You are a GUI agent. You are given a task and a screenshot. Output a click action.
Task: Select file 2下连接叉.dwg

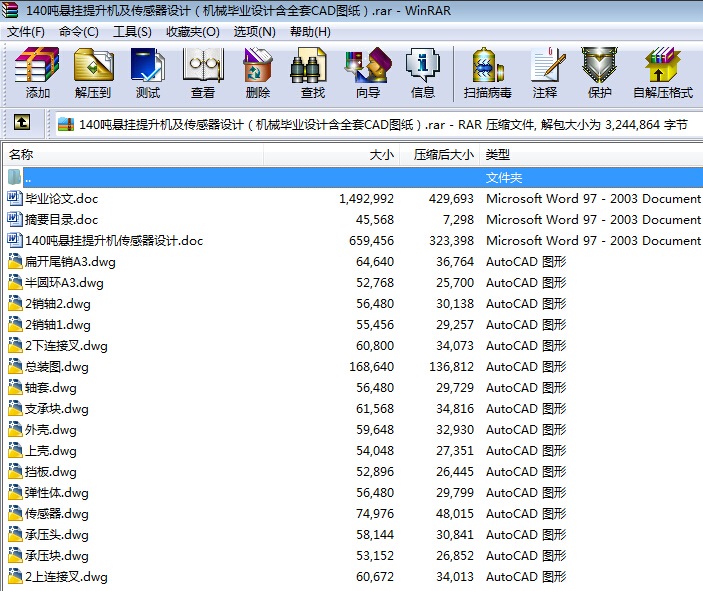point(66,346)
